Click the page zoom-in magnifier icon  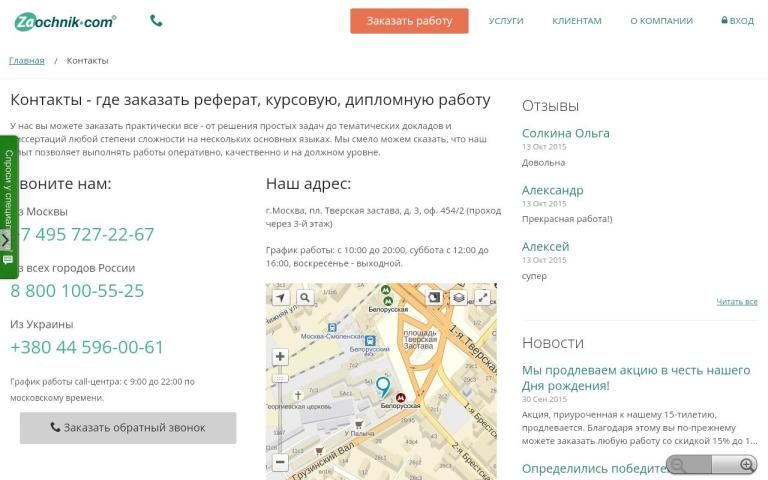click(x=747, y=465)
